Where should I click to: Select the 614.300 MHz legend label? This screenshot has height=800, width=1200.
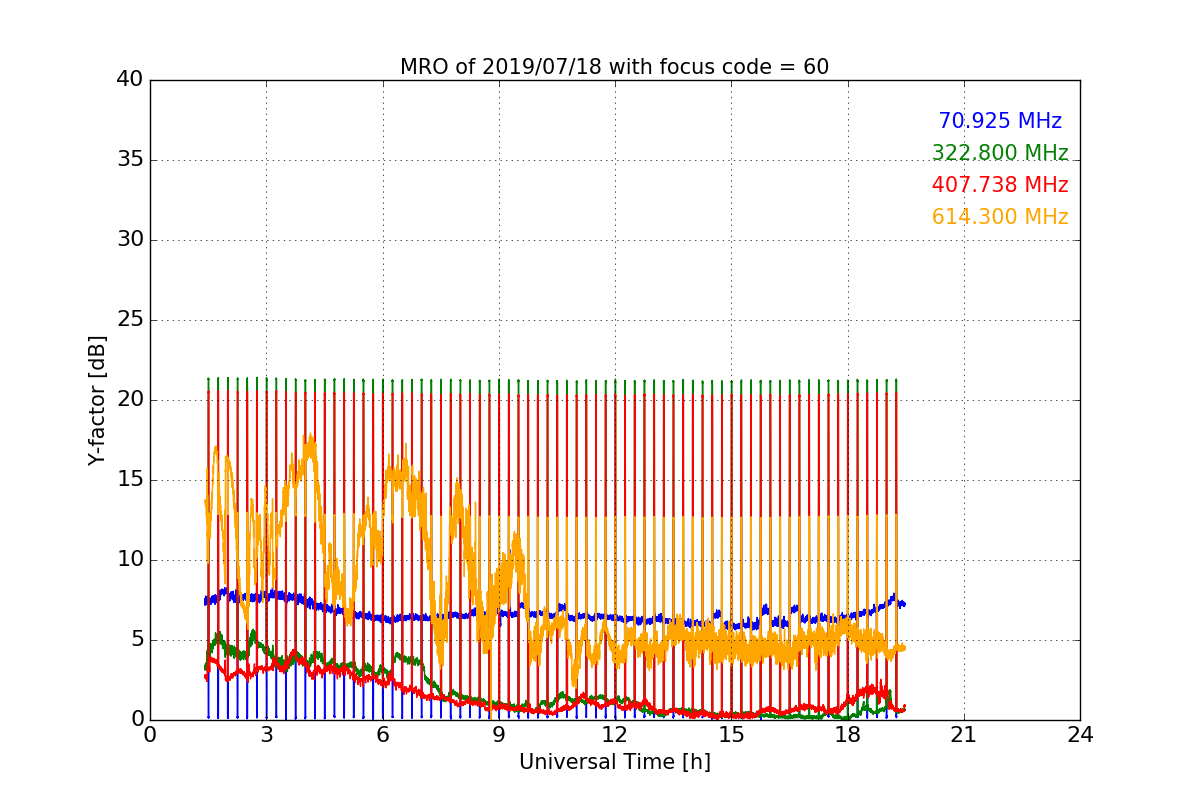pyautogui.click(x=1000, y=217)
